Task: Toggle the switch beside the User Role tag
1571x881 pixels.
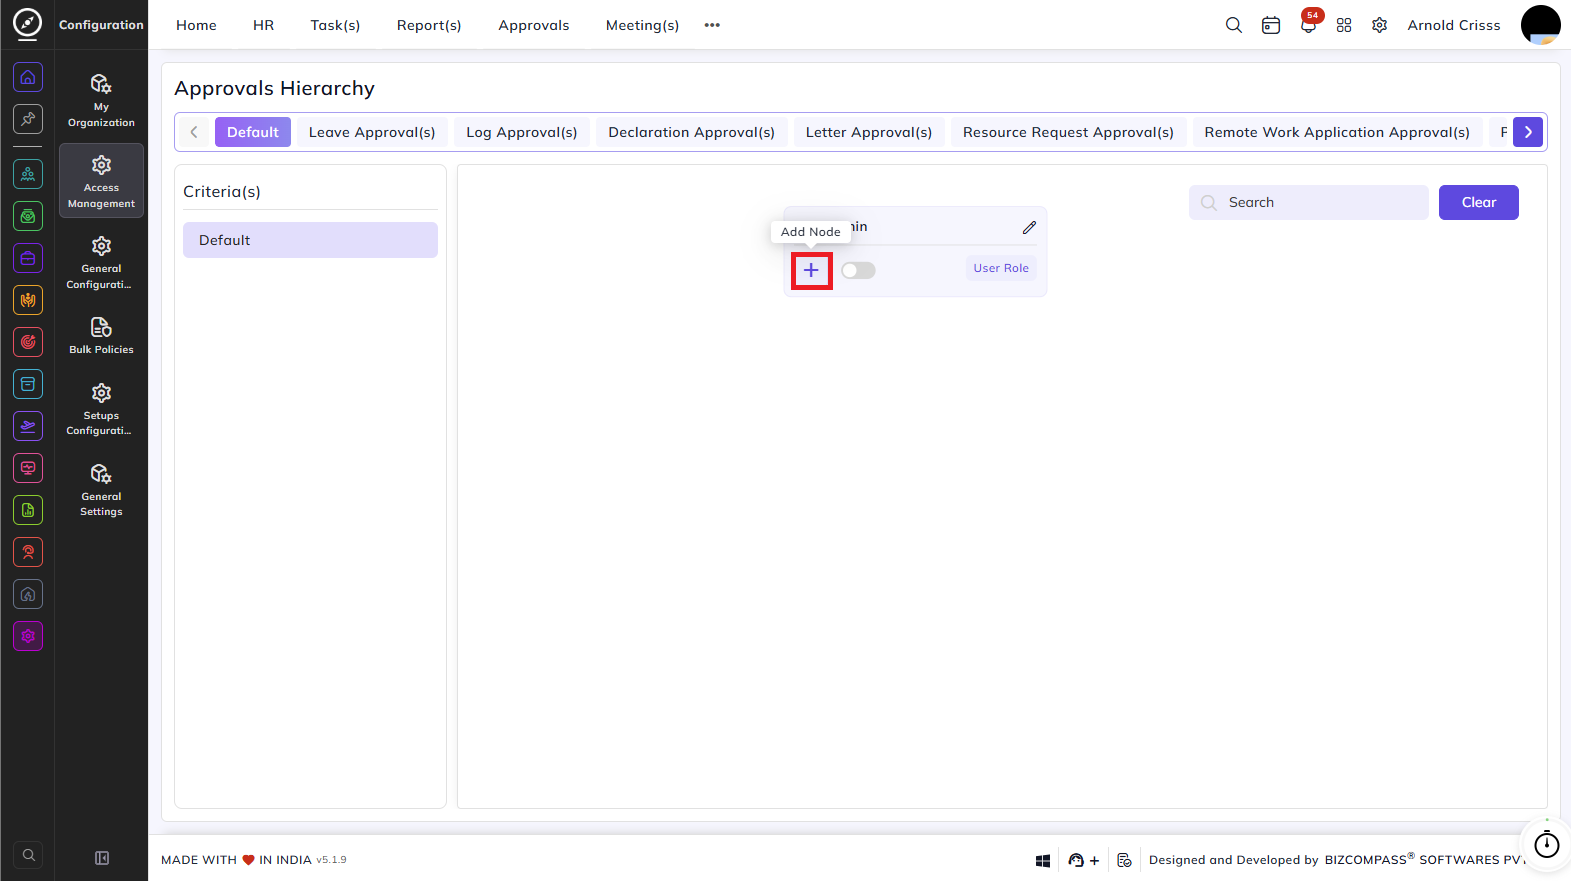Action: coord(858,270)
